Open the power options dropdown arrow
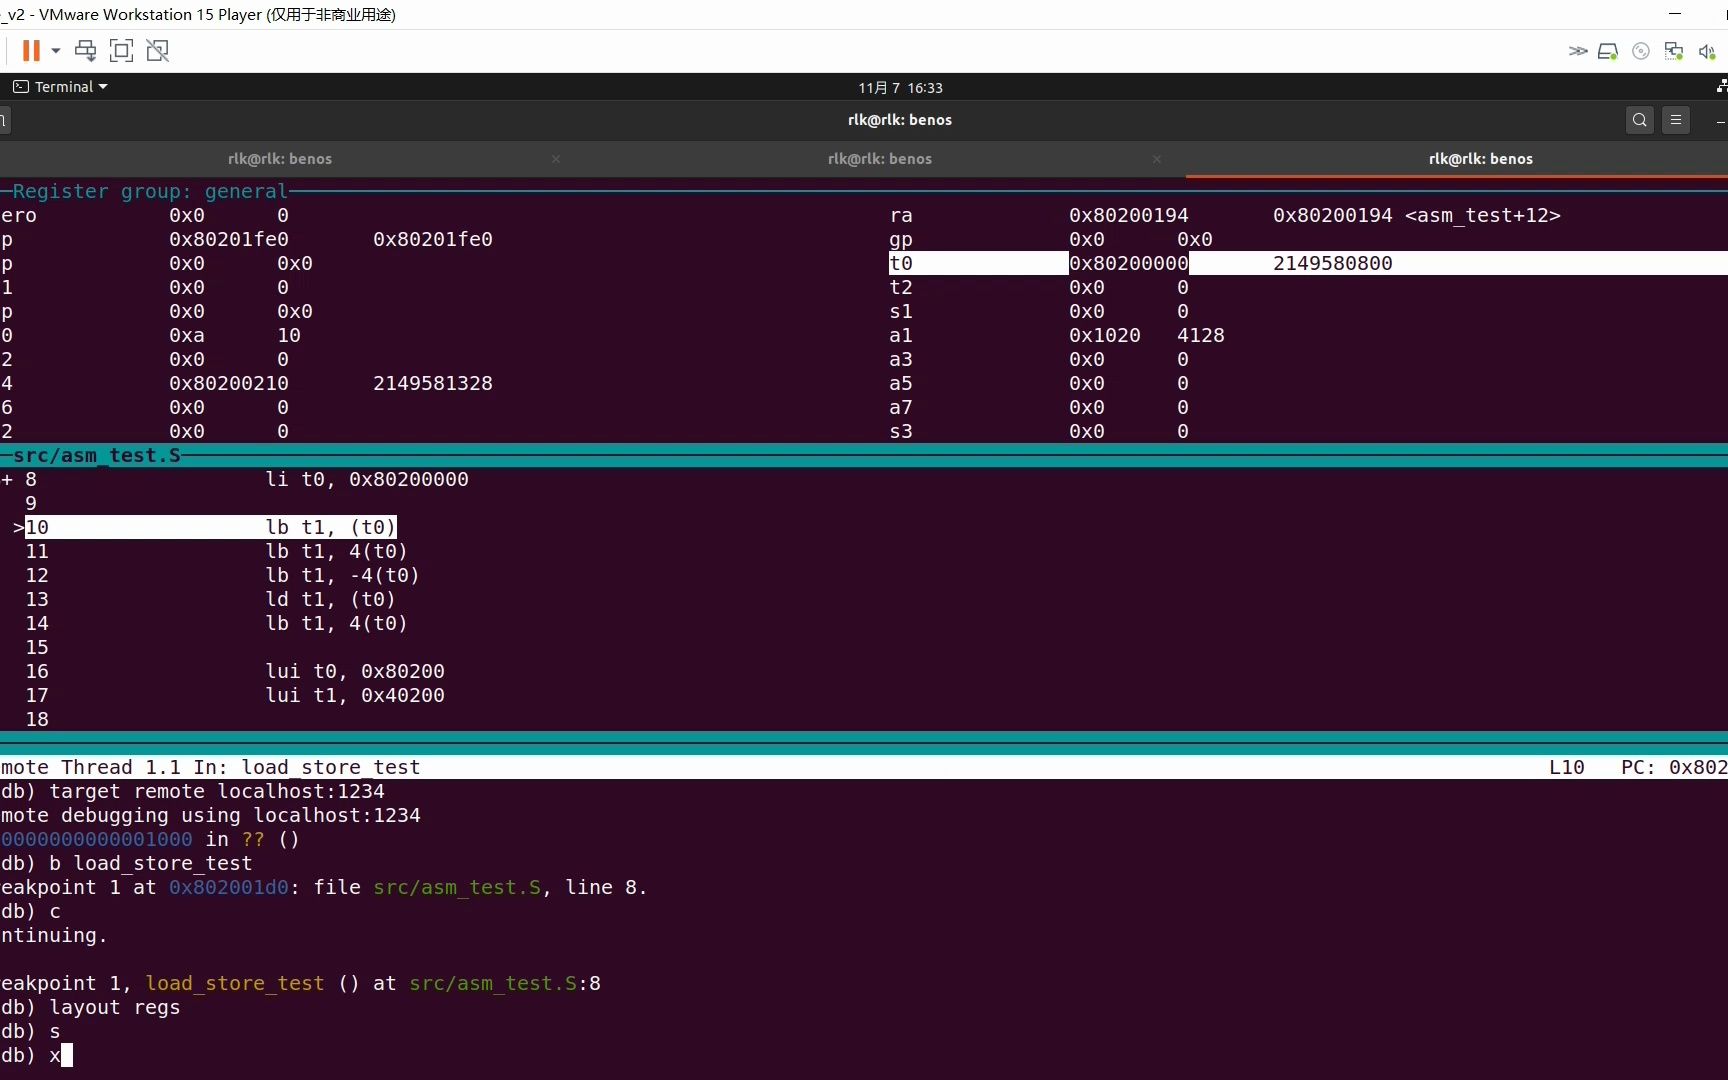 coord(56,50)
